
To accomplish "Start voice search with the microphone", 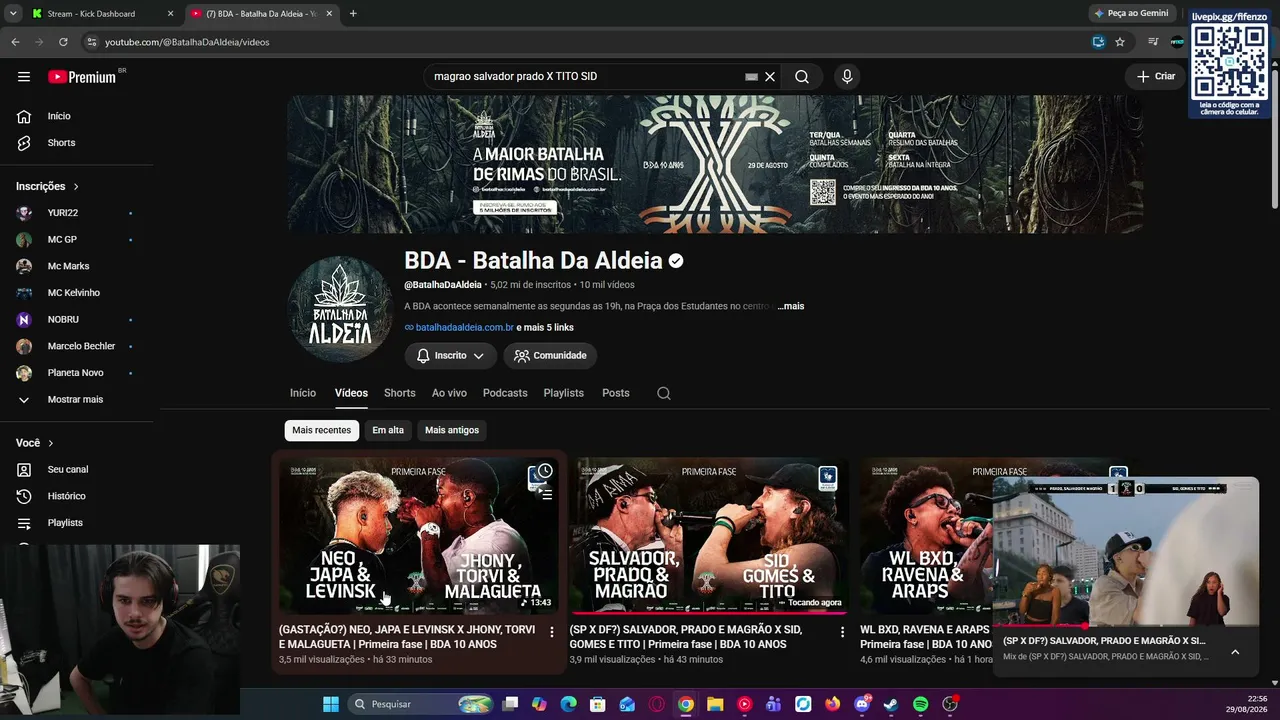I will [847, 77].
